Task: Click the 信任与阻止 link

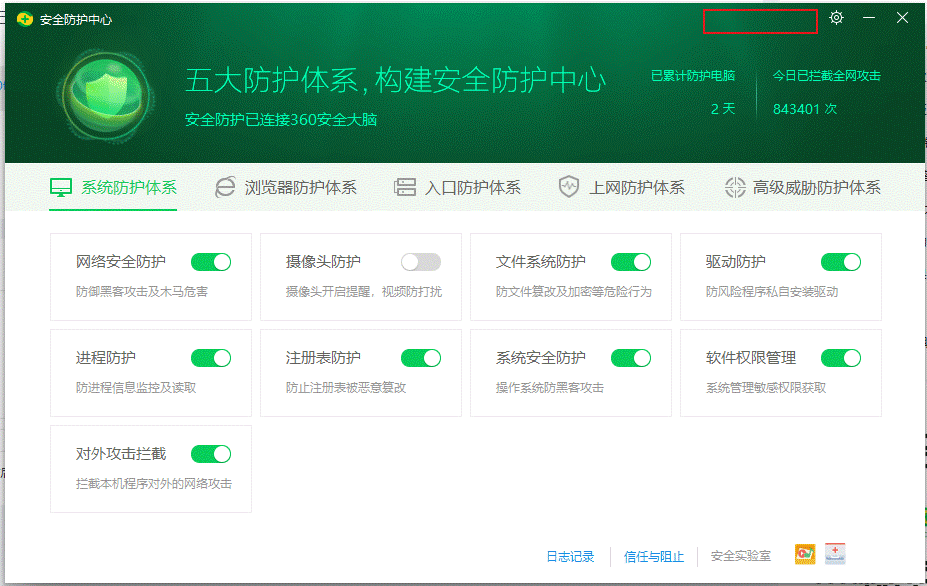Action: pyautogui.click(x=654, y=556)
